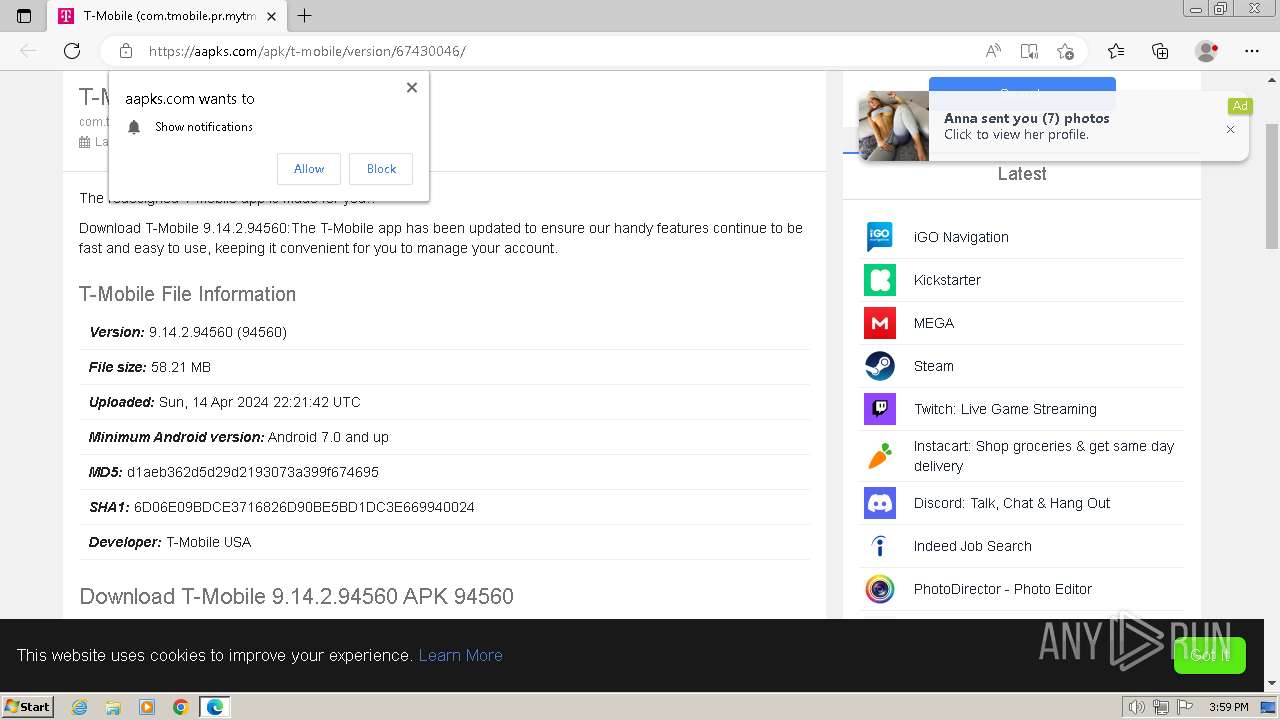Open the Indeed Job Search icon

point(880,546)
